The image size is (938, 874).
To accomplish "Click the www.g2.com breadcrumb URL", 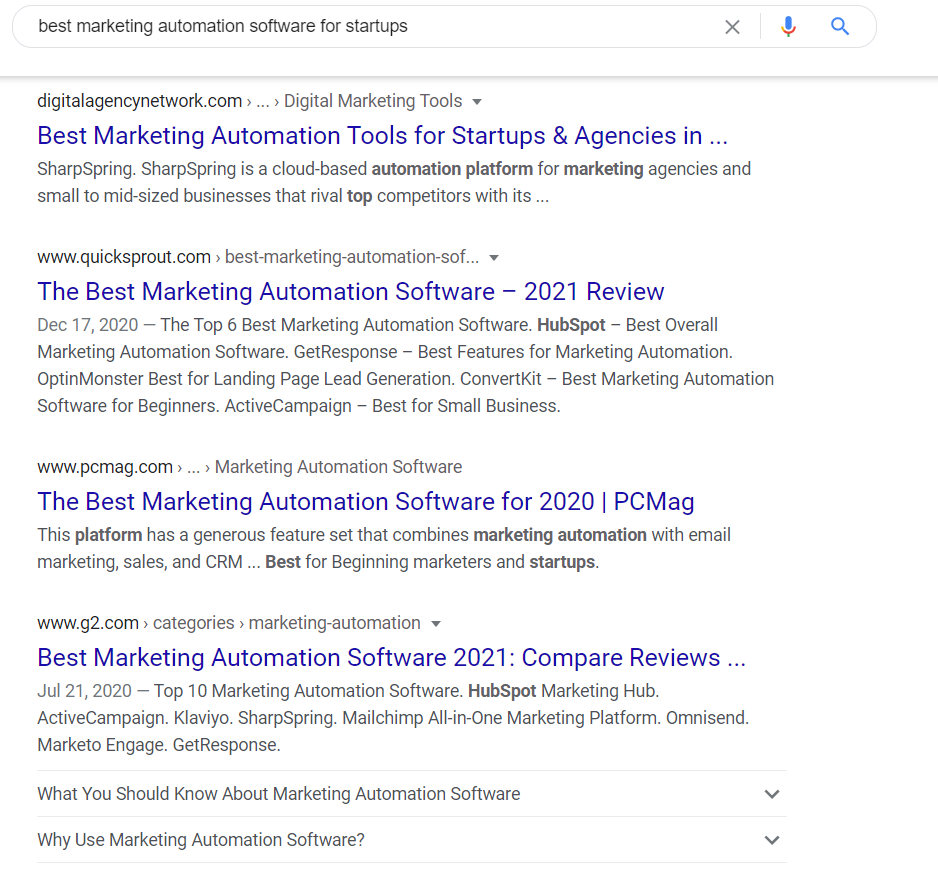I will click(x=88, y=623).
